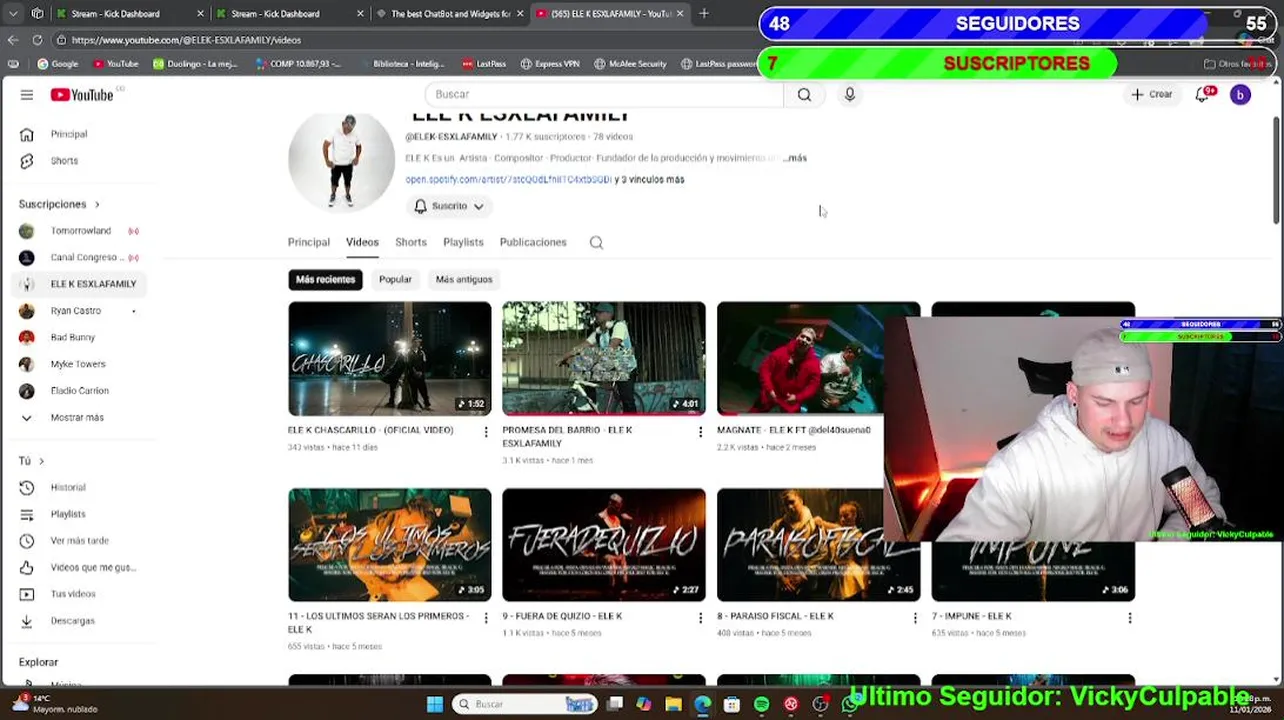Open a new browser tab
The image size is (1284, 720).
coord(703,13)
